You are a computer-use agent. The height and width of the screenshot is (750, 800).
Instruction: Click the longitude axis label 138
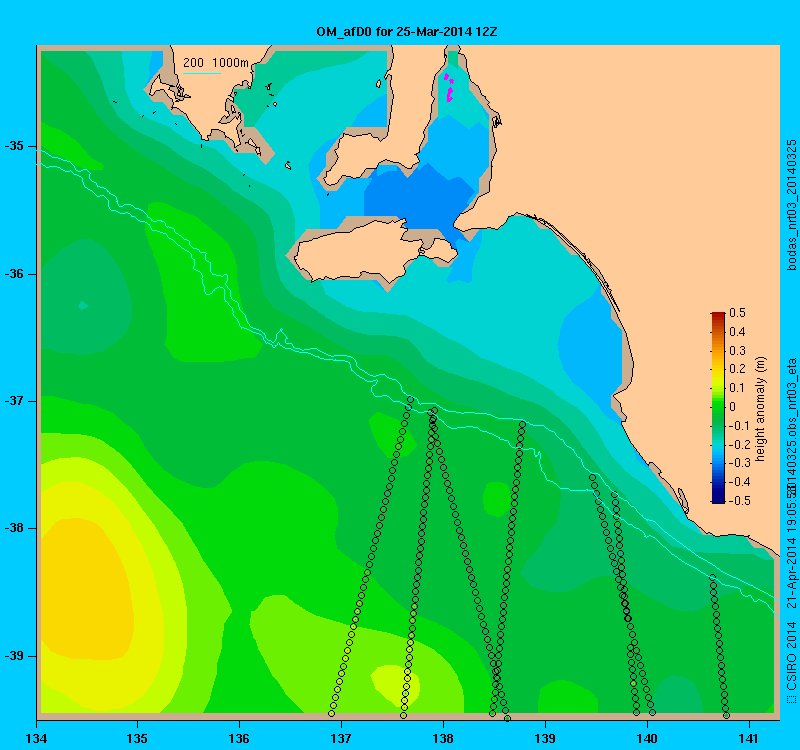tap(443, 739)
